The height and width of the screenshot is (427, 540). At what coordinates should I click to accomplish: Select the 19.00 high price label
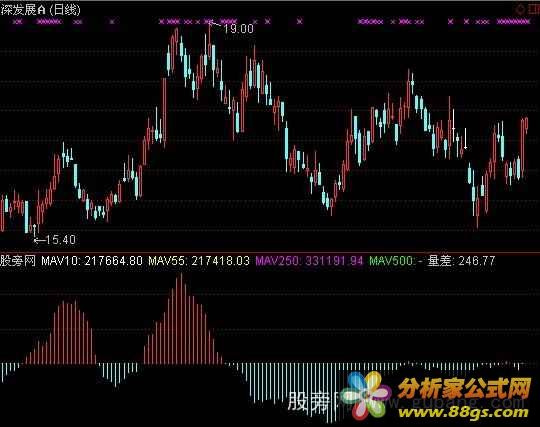tap(238, 28)
